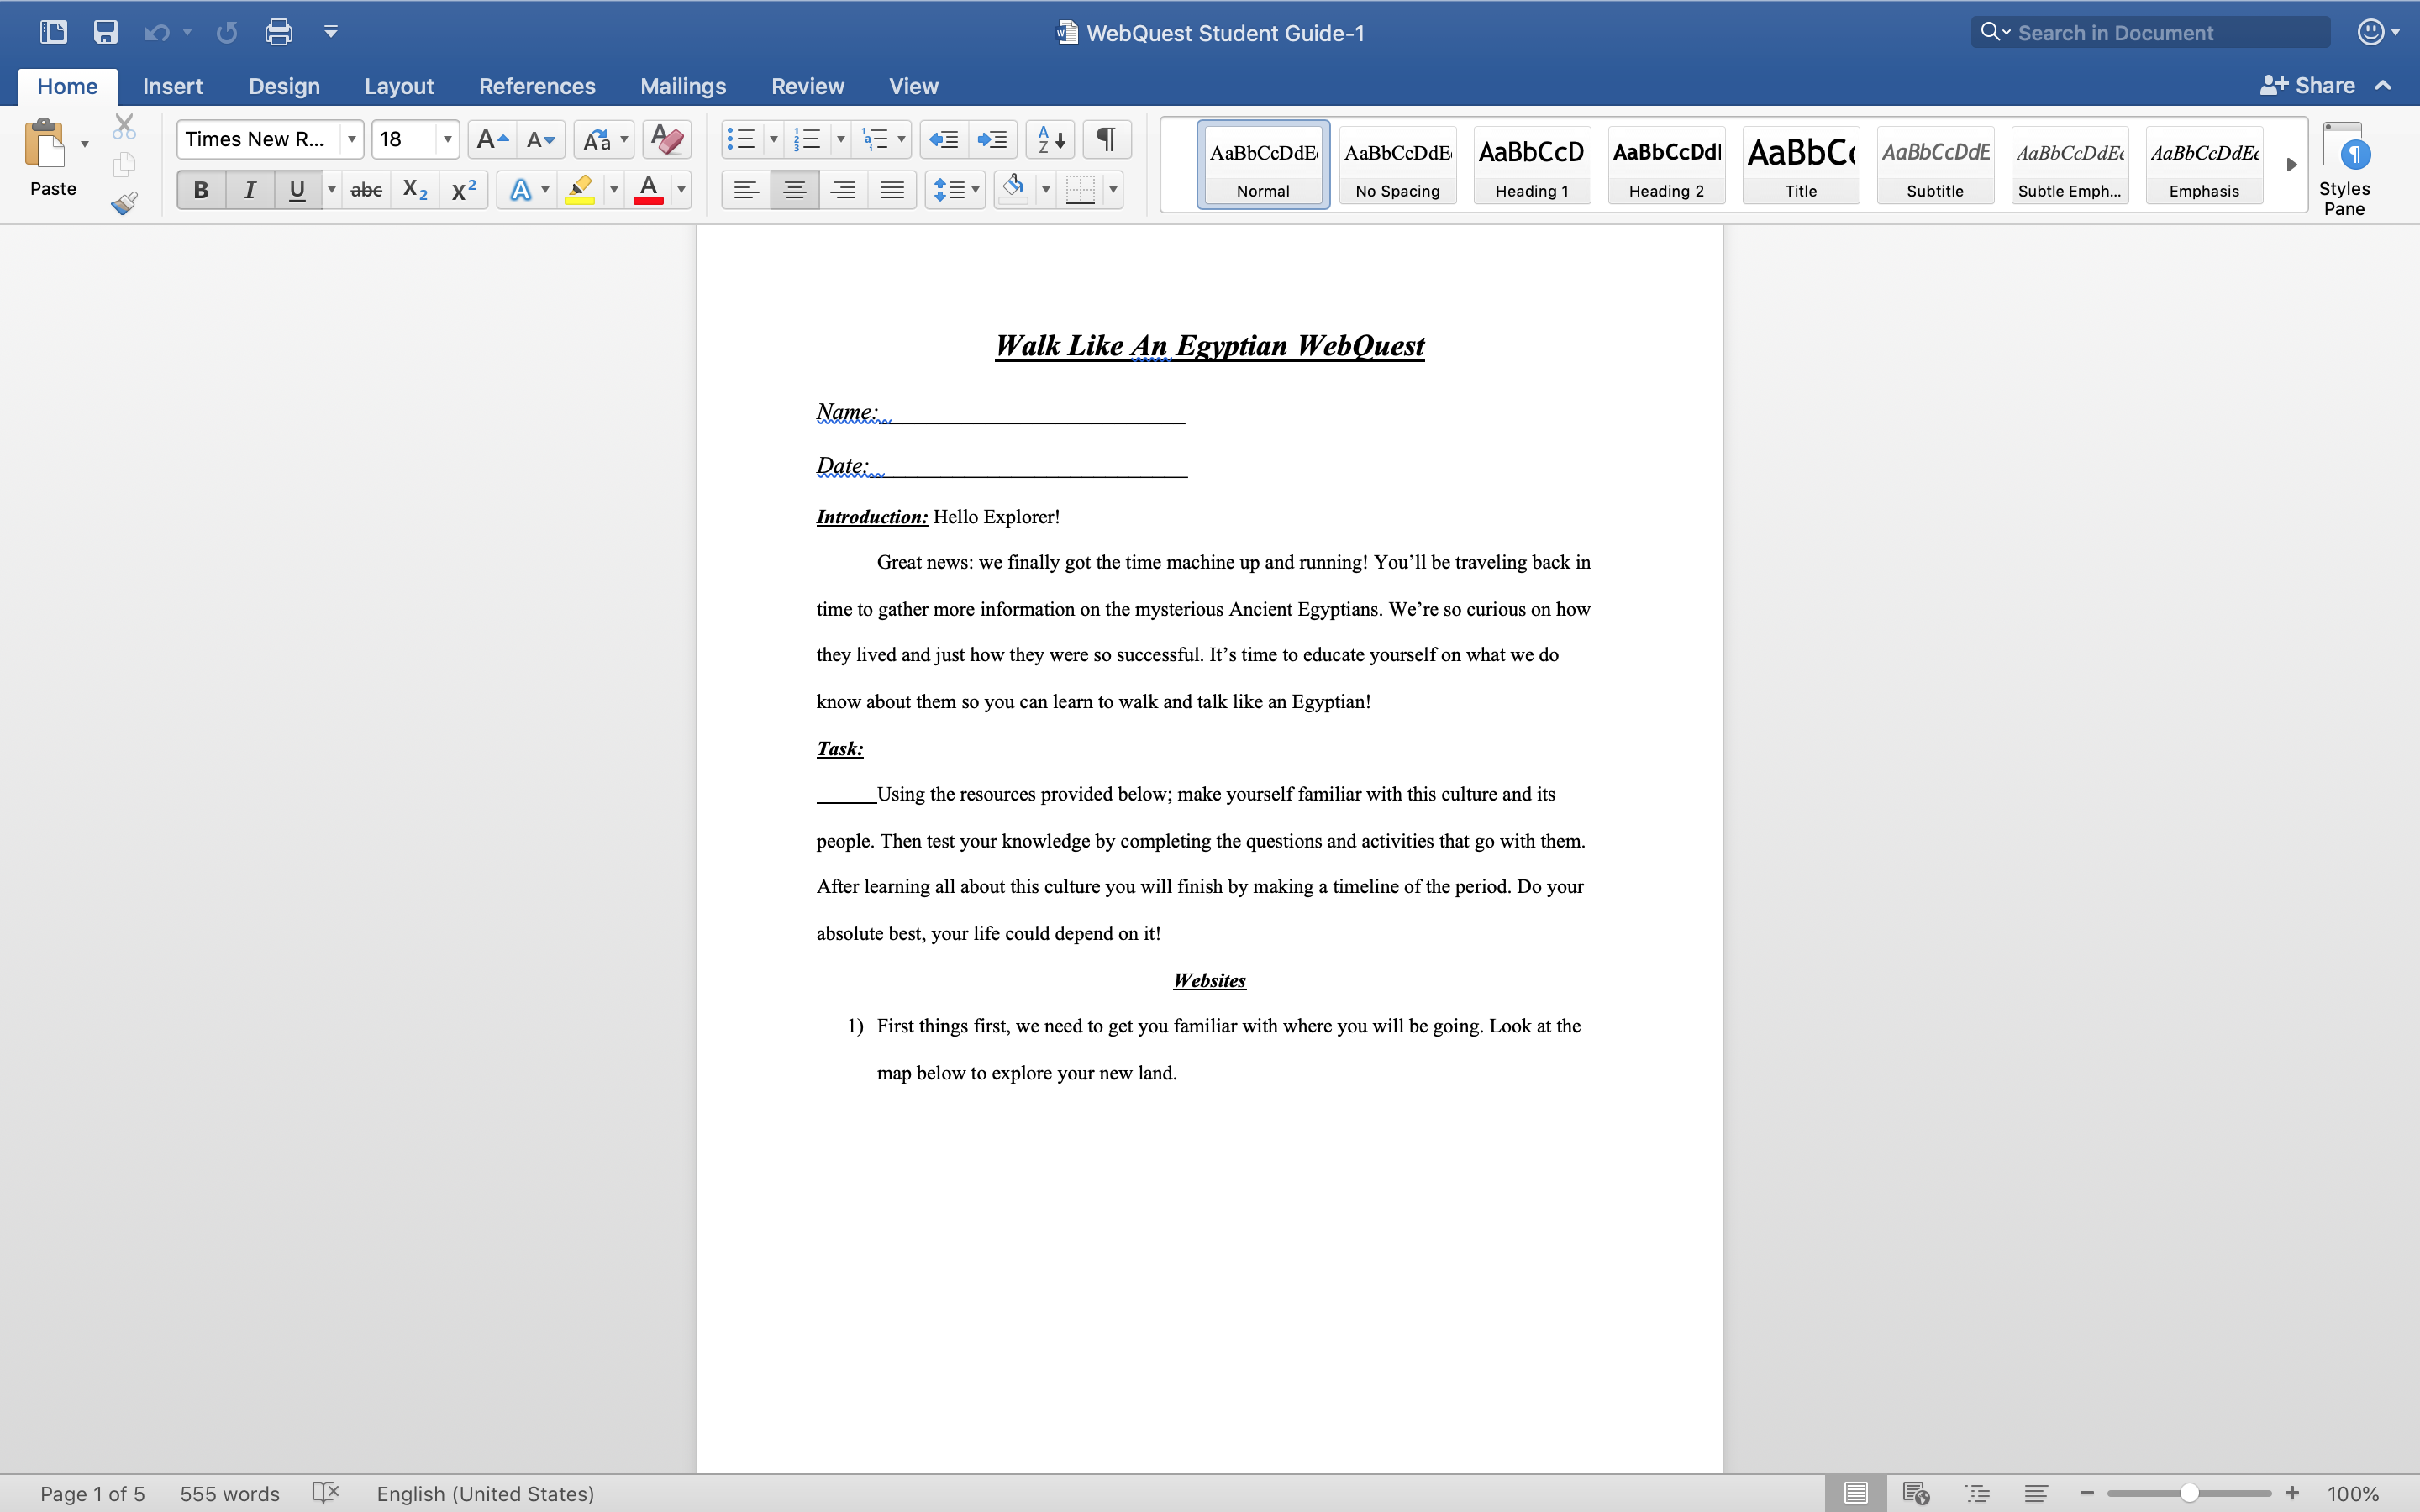The width and height of the screenshot is (2420, 1512).
Task: Click the Format Painter brush icon
Action: 124,204
